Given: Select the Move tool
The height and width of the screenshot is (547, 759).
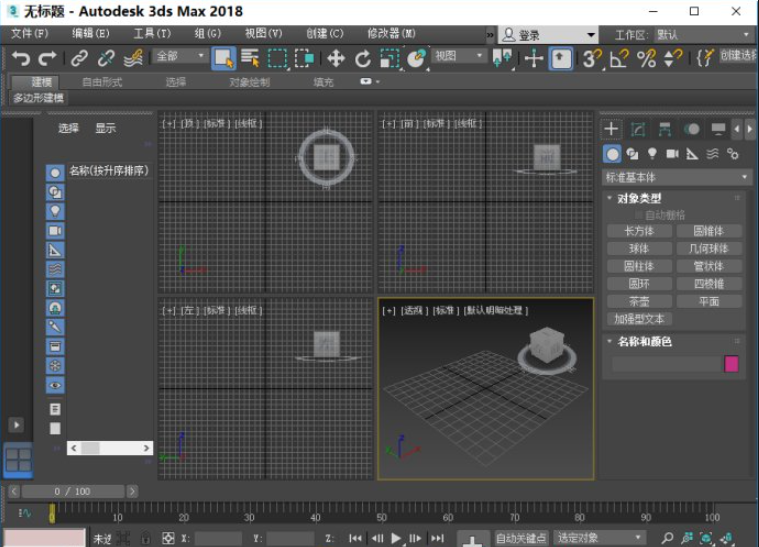Looking at the screenshot, I should click(335, 59).
